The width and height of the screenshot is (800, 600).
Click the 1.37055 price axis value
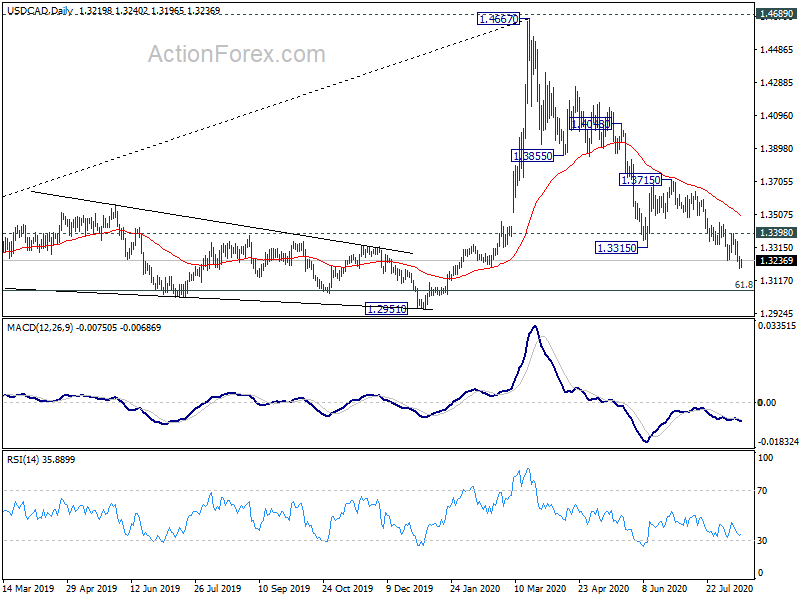coord(777,182)
